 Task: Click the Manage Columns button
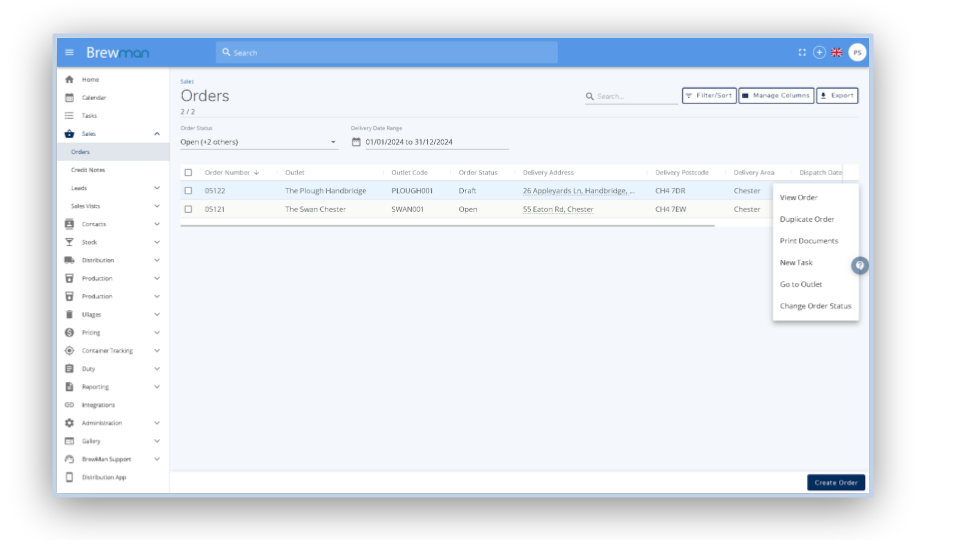tap(776, 96)
